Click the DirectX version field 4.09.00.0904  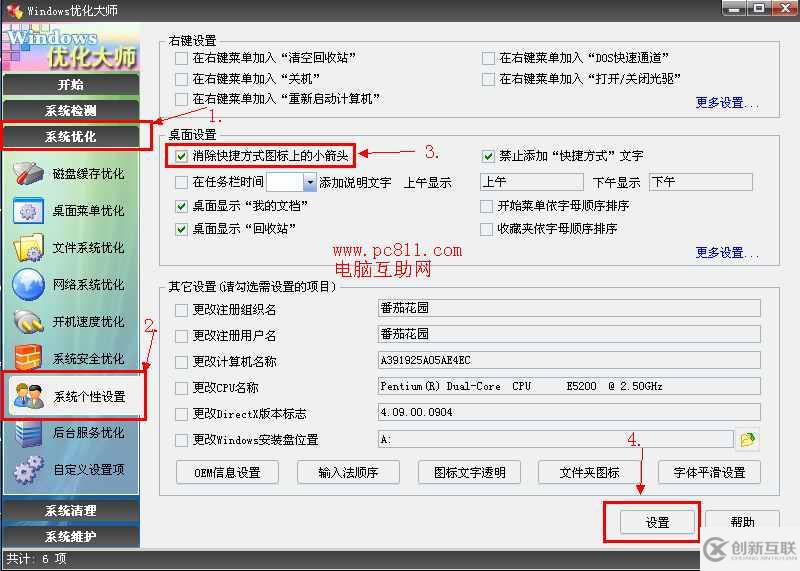click(x=569, y=412)
